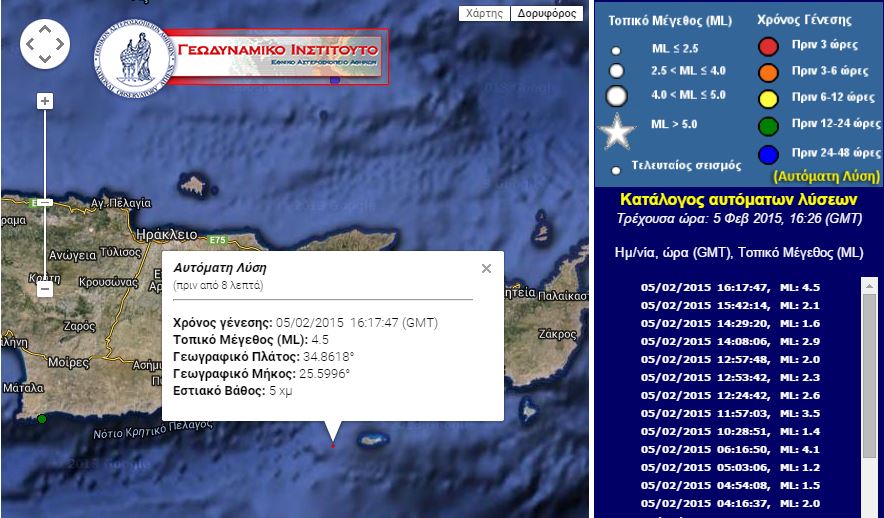Click the red epicenter marker below the popup
884x518 pixels.
coord(333,446)
